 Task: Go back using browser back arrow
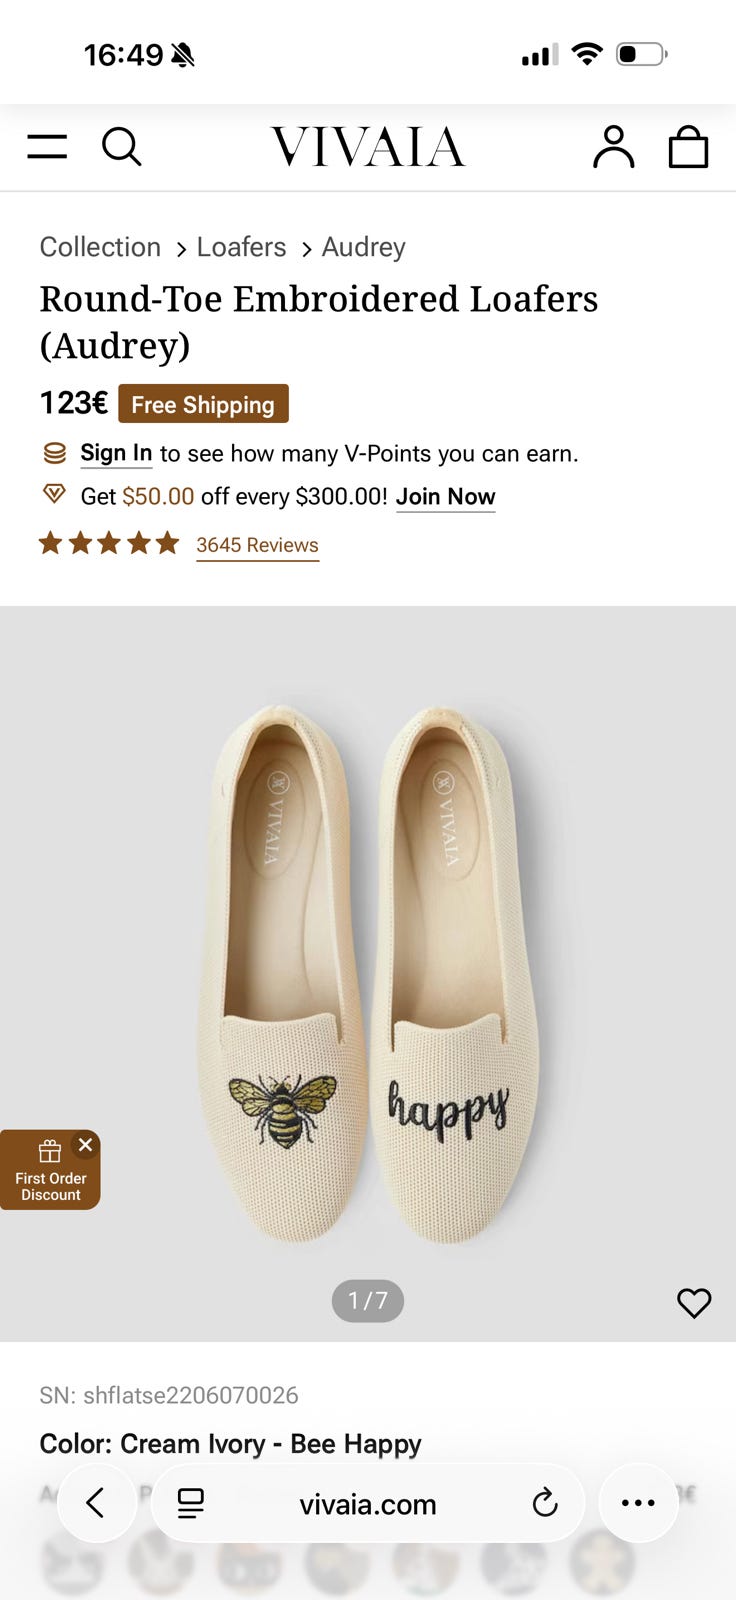point(96,1502)
